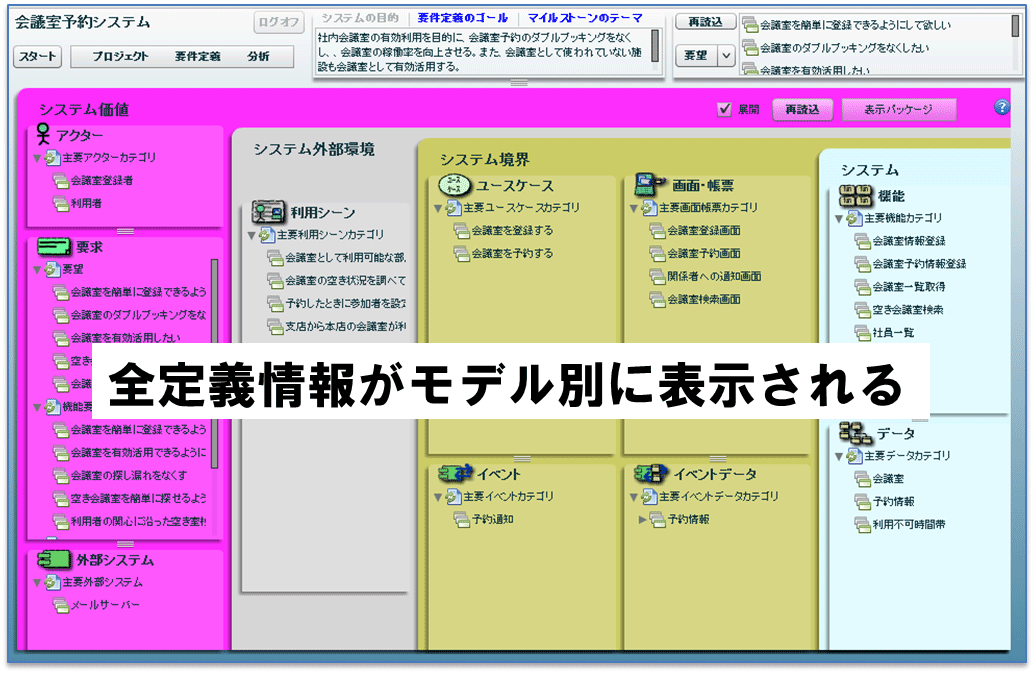The height and width of the screenshot is (673, 1034).
Task: Click the イベントデータ panel icon
Action: pyautogui.click(x=651, y=473)
